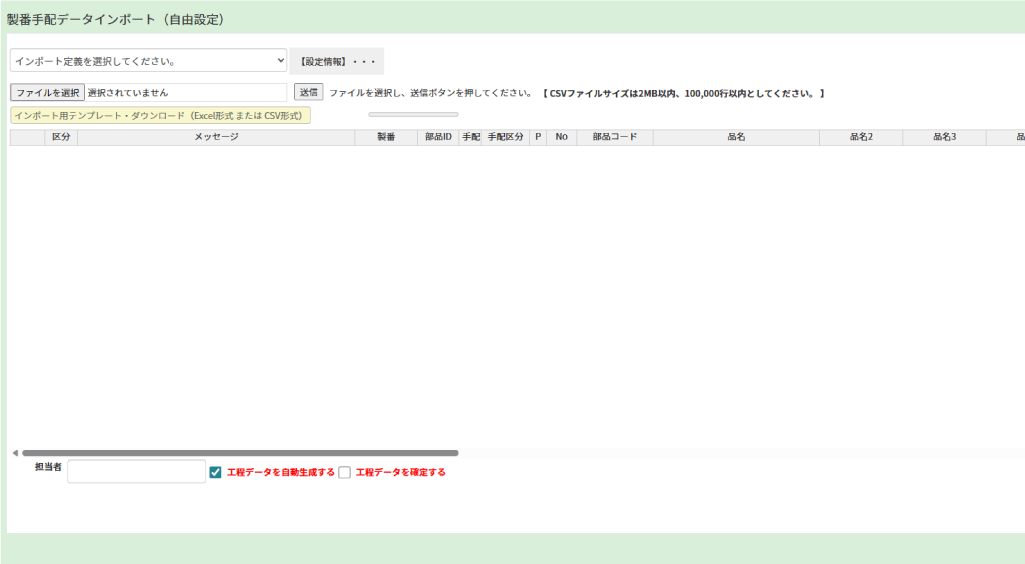The image size is (1025, 564).
Task: Select the 部品ID column header
Action: click(x=438, y=137)
